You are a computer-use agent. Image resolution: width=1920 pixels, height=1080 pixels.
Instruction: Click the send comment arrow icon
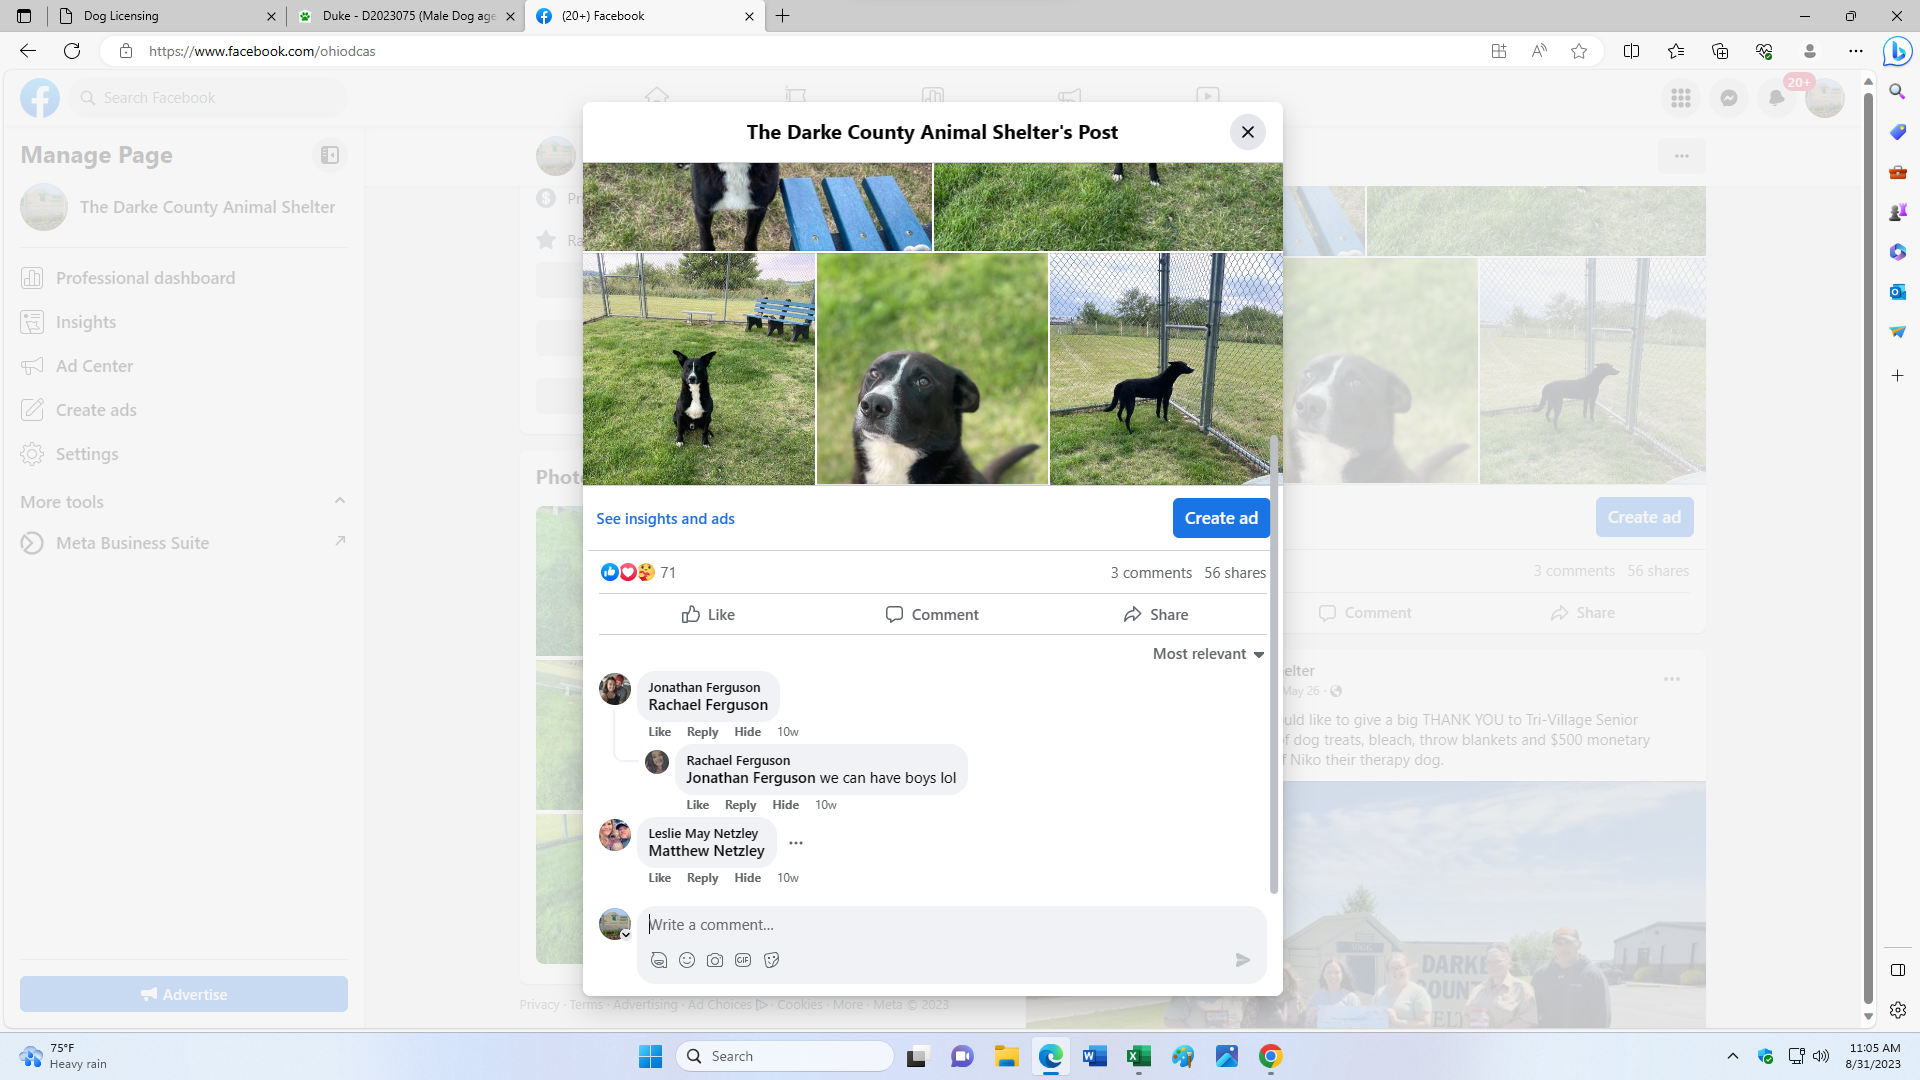point(1242,960)
